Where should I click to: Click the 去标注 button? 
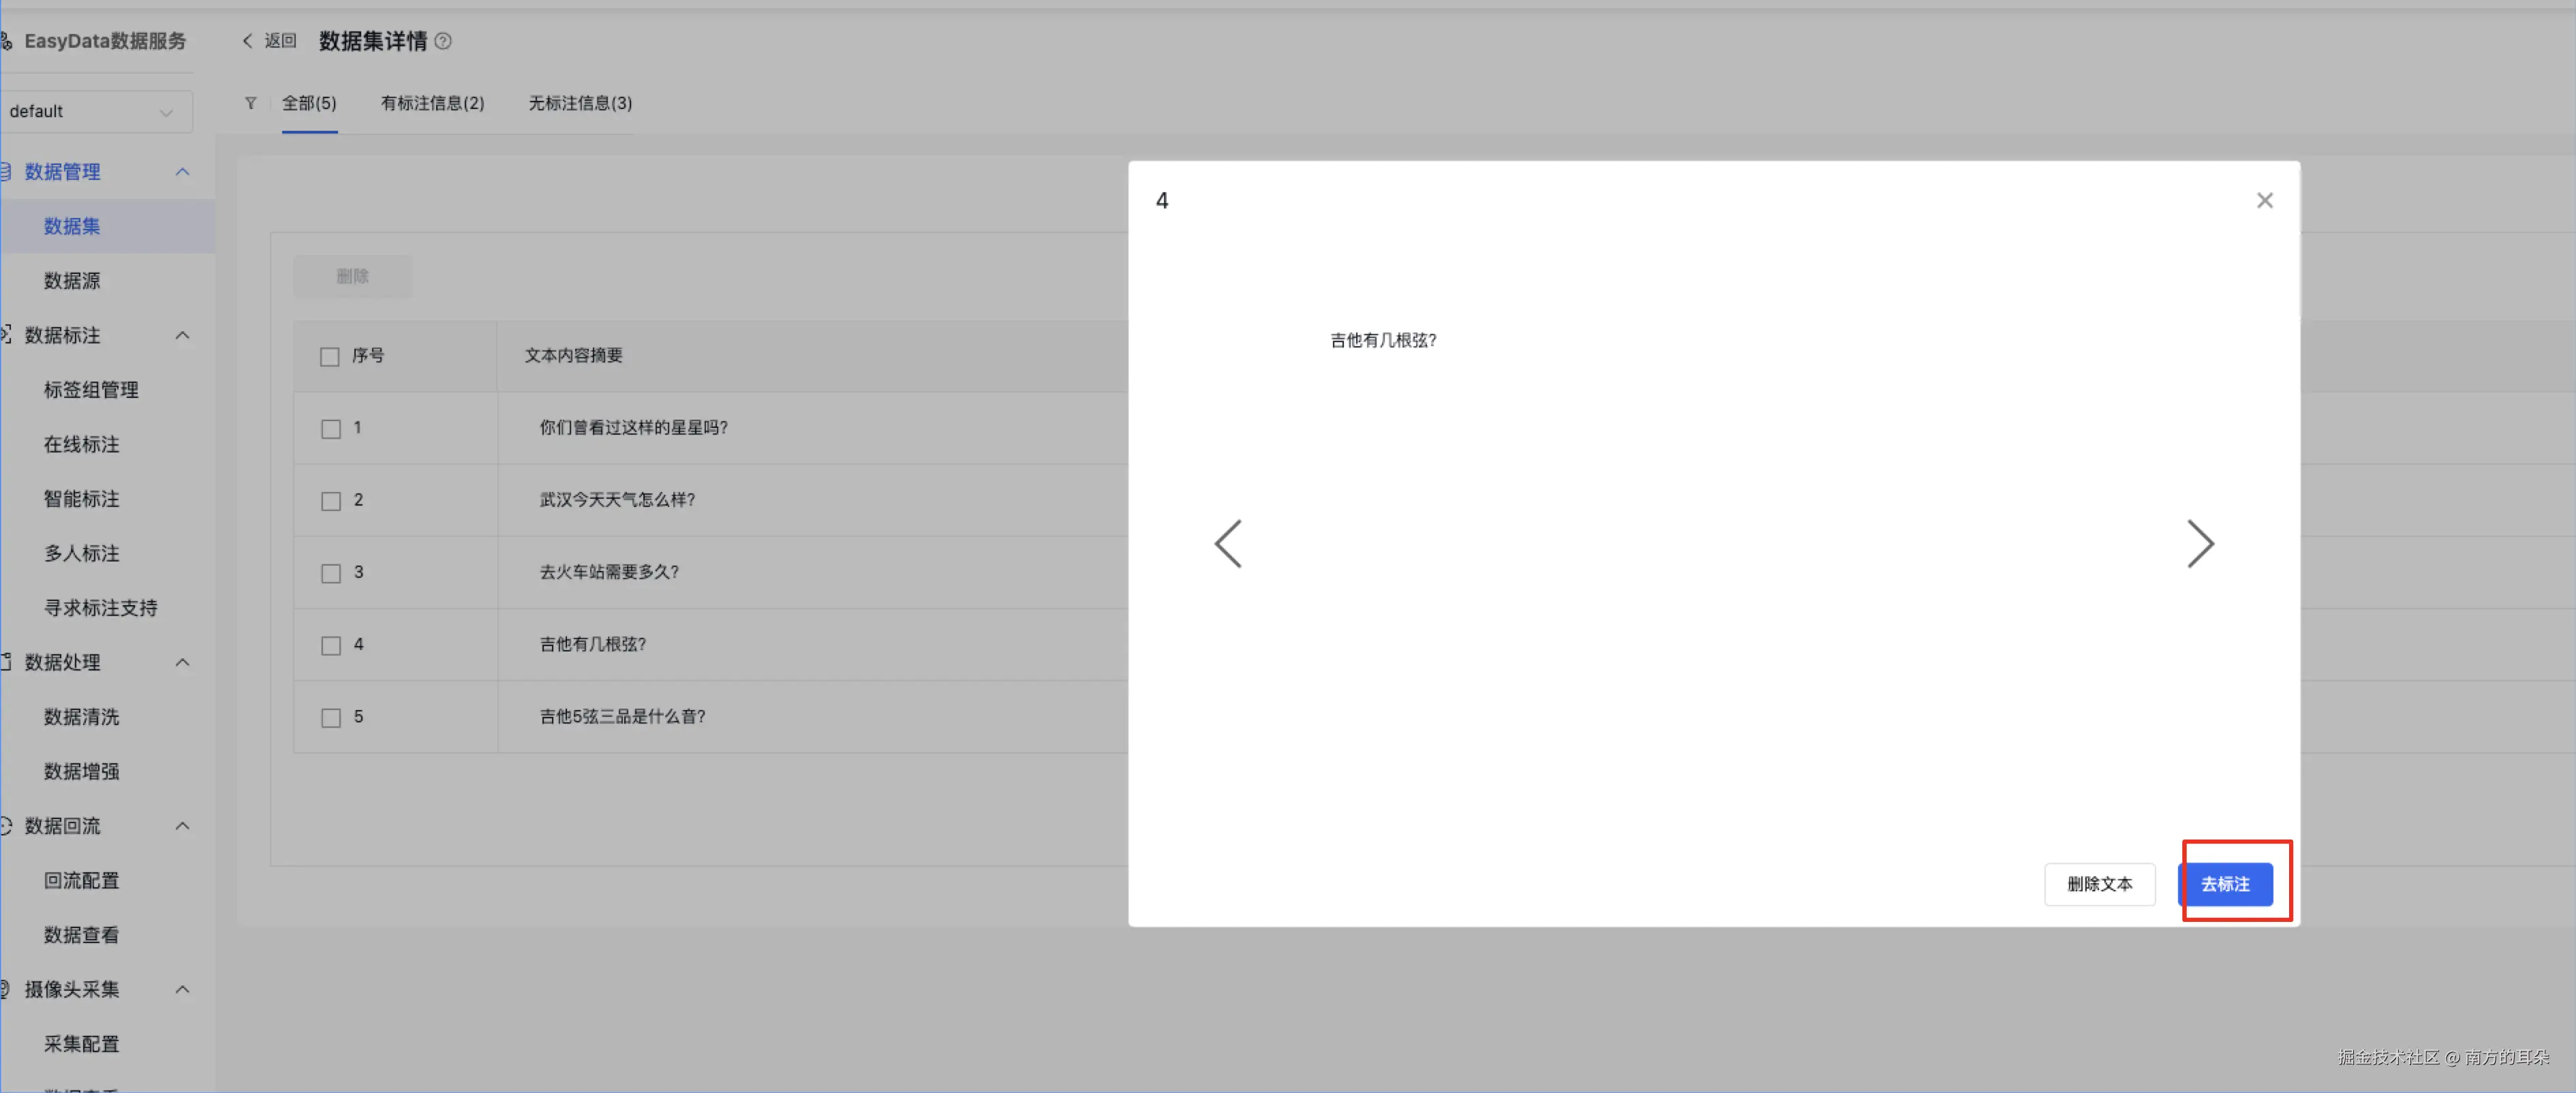pyautogui.click(x=2224, y=884)
